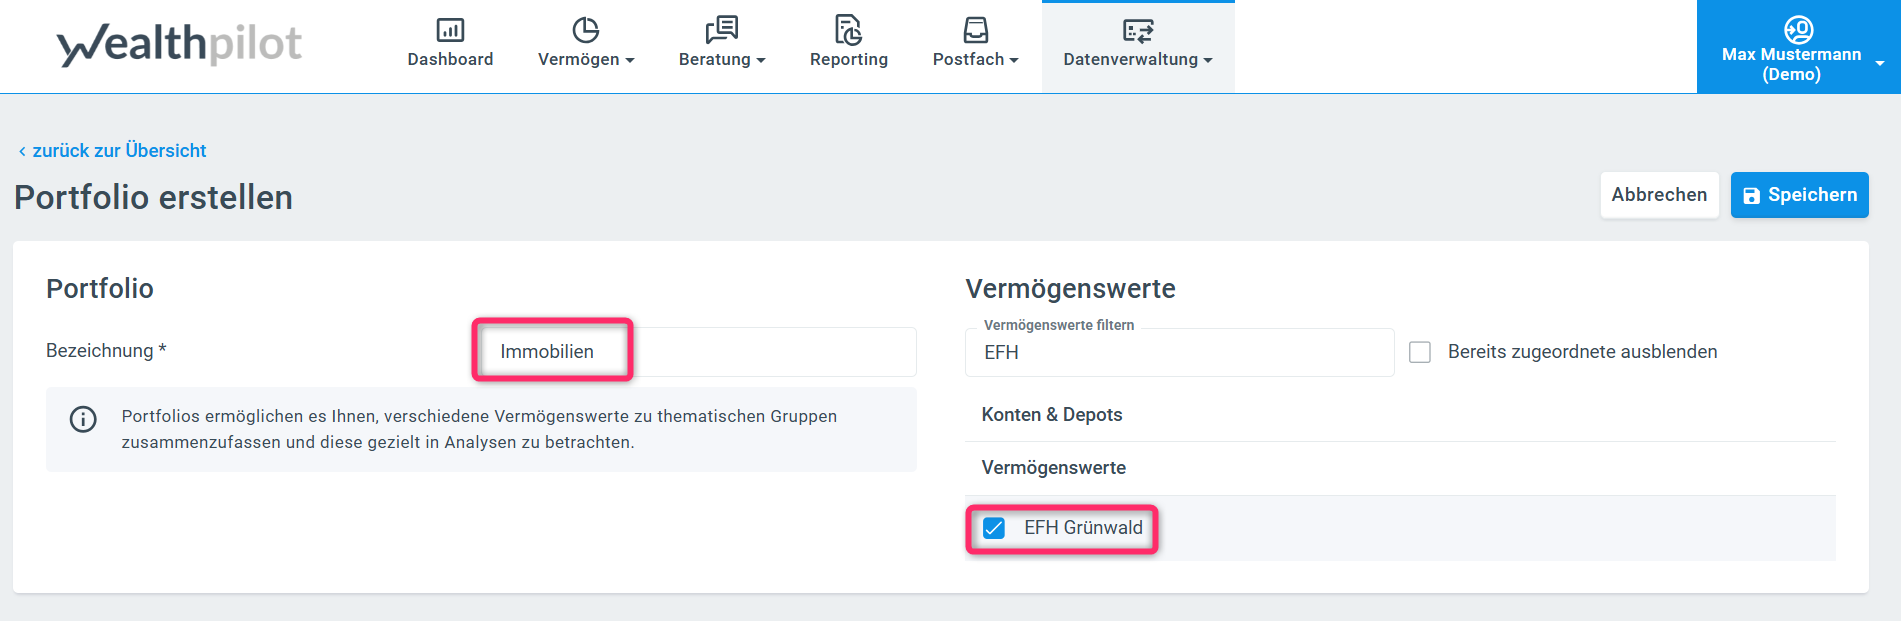The height and width of the screenshot is (621, 1901).
Task: Click the user avatar icon
Action: point(1798,29)
